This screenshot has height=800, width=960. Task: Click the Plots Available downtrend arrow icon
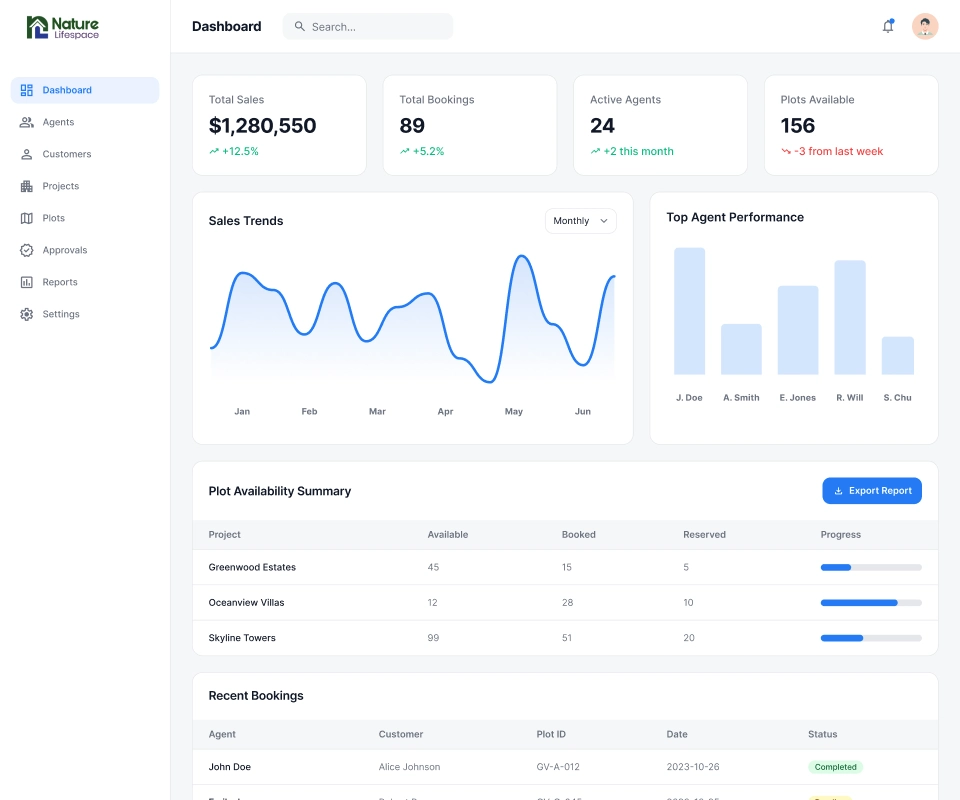tap(786, 151)
